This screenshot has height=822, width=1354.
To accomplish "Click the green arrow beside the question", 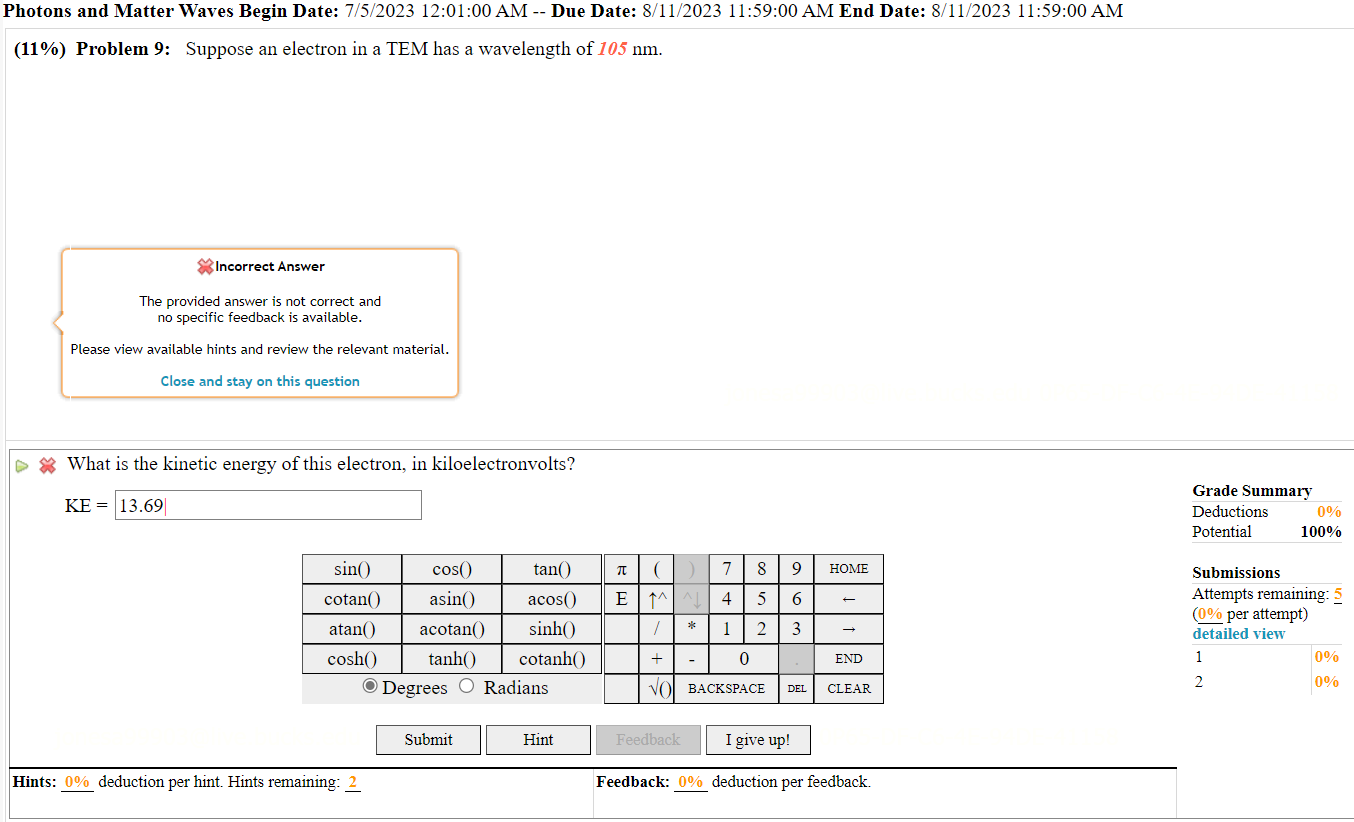I will [x=22, y=464].
